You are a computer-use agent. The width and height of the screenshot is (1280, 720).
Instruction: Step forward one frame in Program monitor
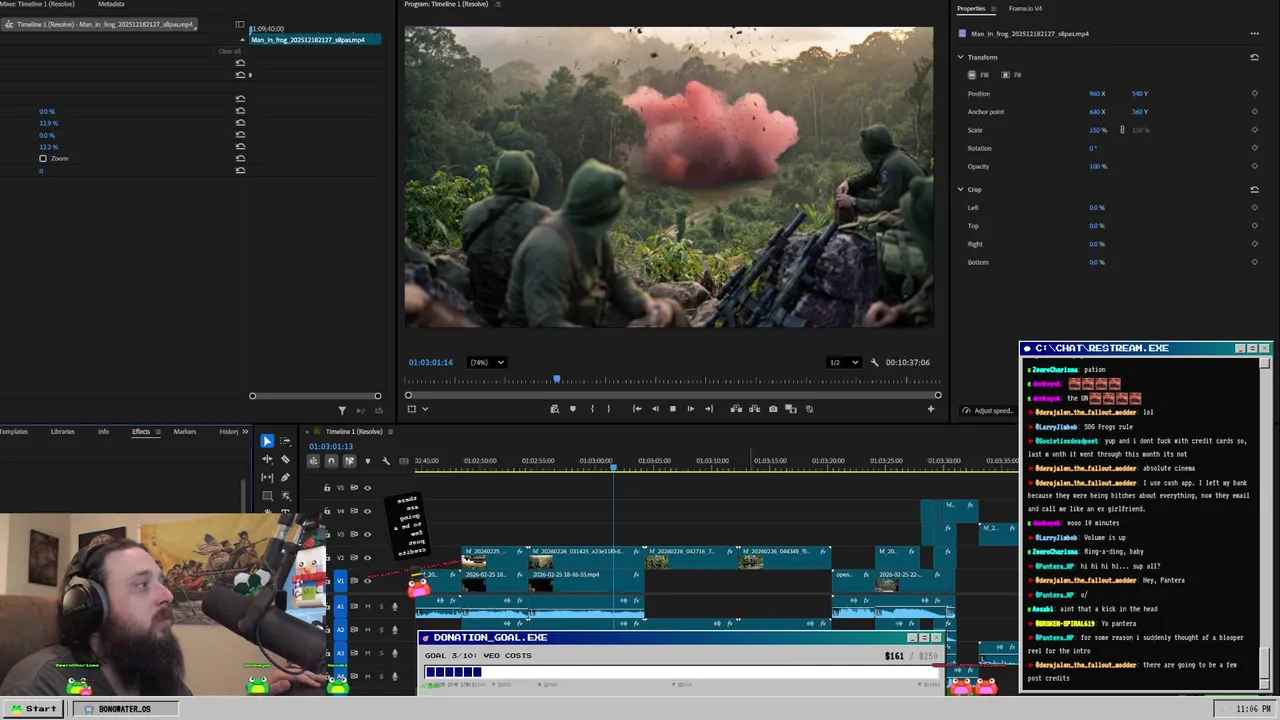[x=690, y=409]
